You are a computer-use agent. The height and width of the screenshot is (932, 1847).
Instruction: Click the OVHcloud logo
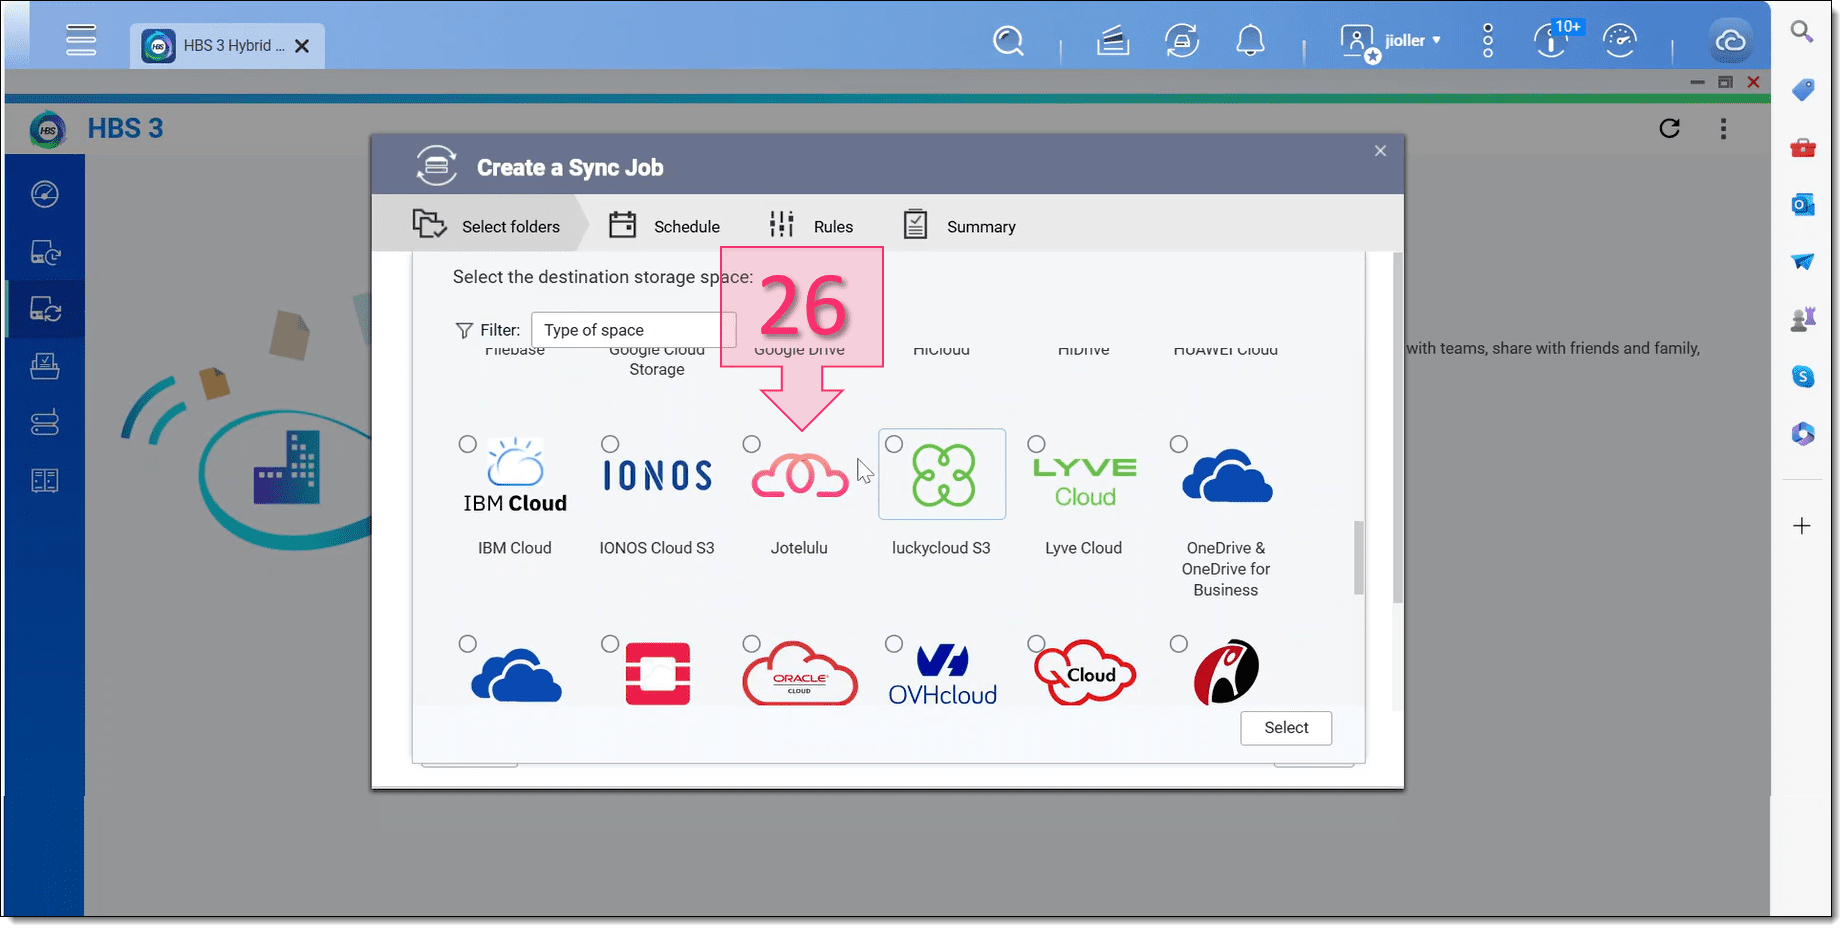943,676
